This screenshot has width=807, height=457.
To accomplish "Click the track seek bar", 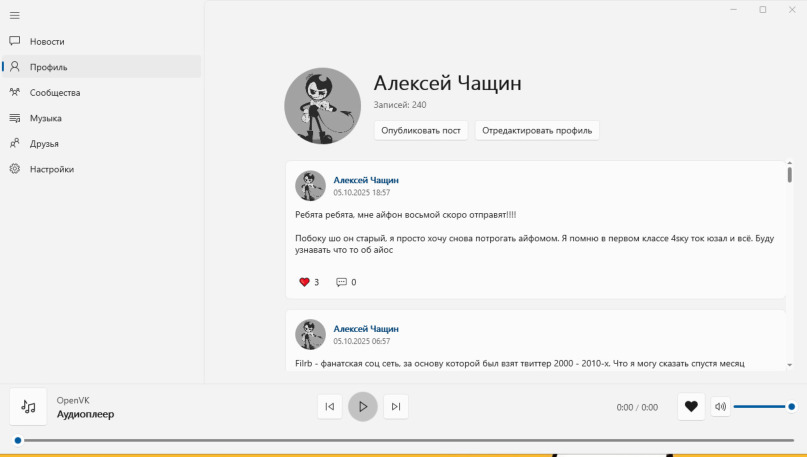I will pyautogui.click(x=406, y=441).
